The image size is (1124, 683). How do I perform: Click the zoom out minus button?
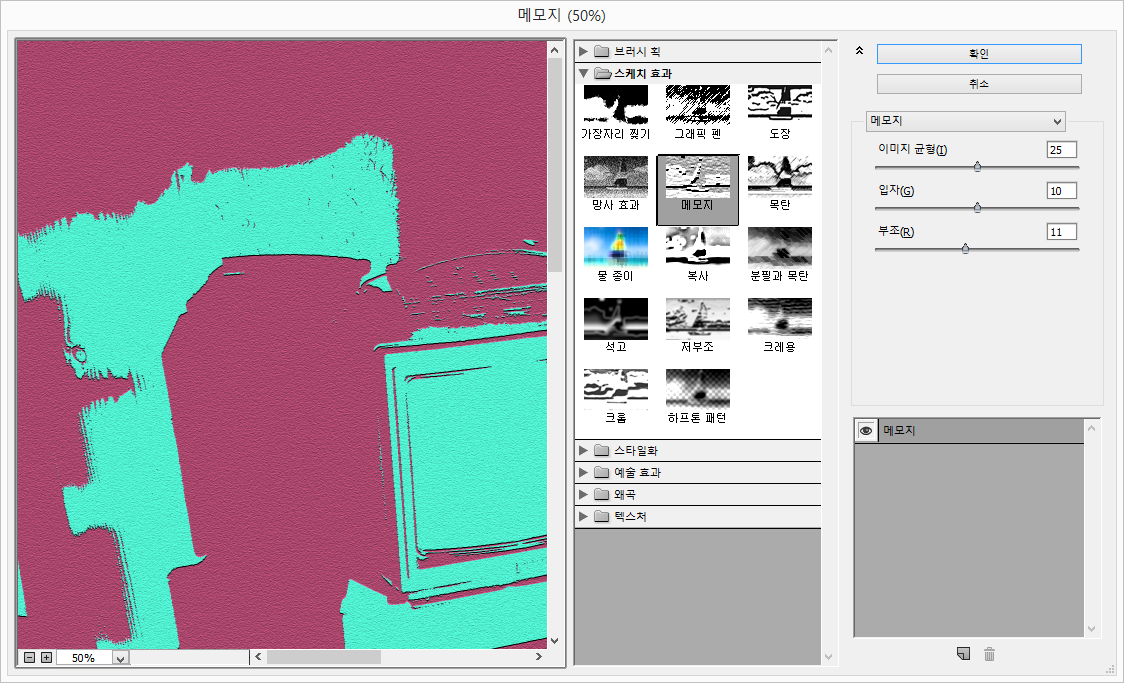[x=30, y=657]
